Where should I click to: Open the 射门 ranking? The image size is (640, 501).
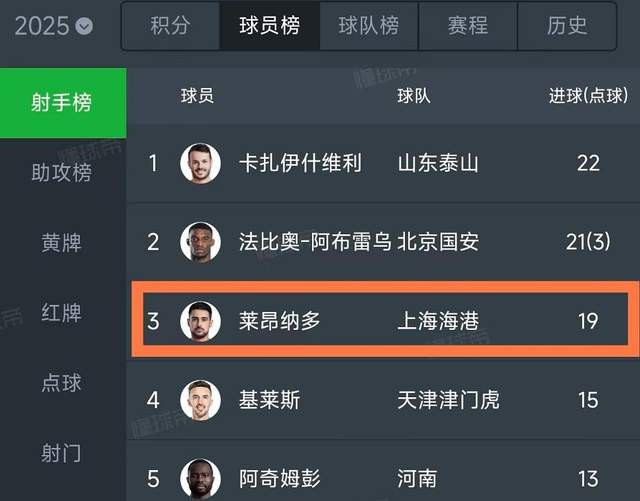(62, 453)
